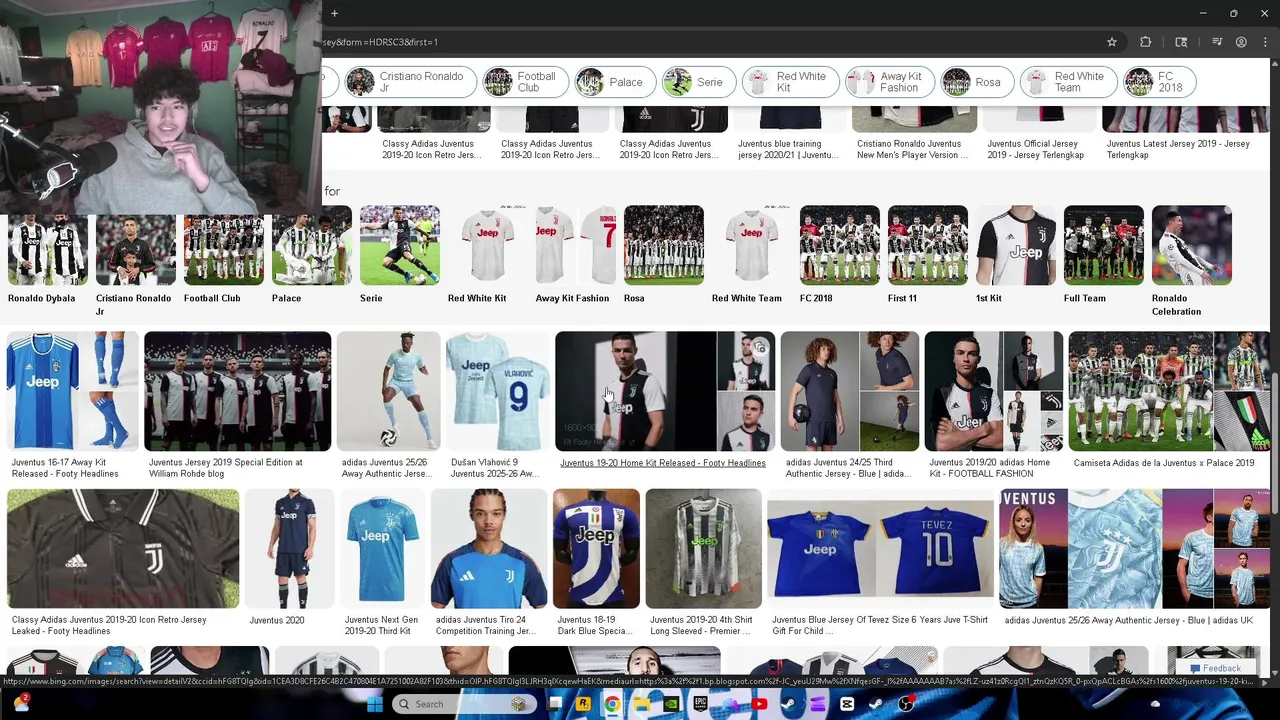The width and height of the screenshot is (1280, 720).
Task: Open the Tevez 10 blue jersey image
Action: 880,548
